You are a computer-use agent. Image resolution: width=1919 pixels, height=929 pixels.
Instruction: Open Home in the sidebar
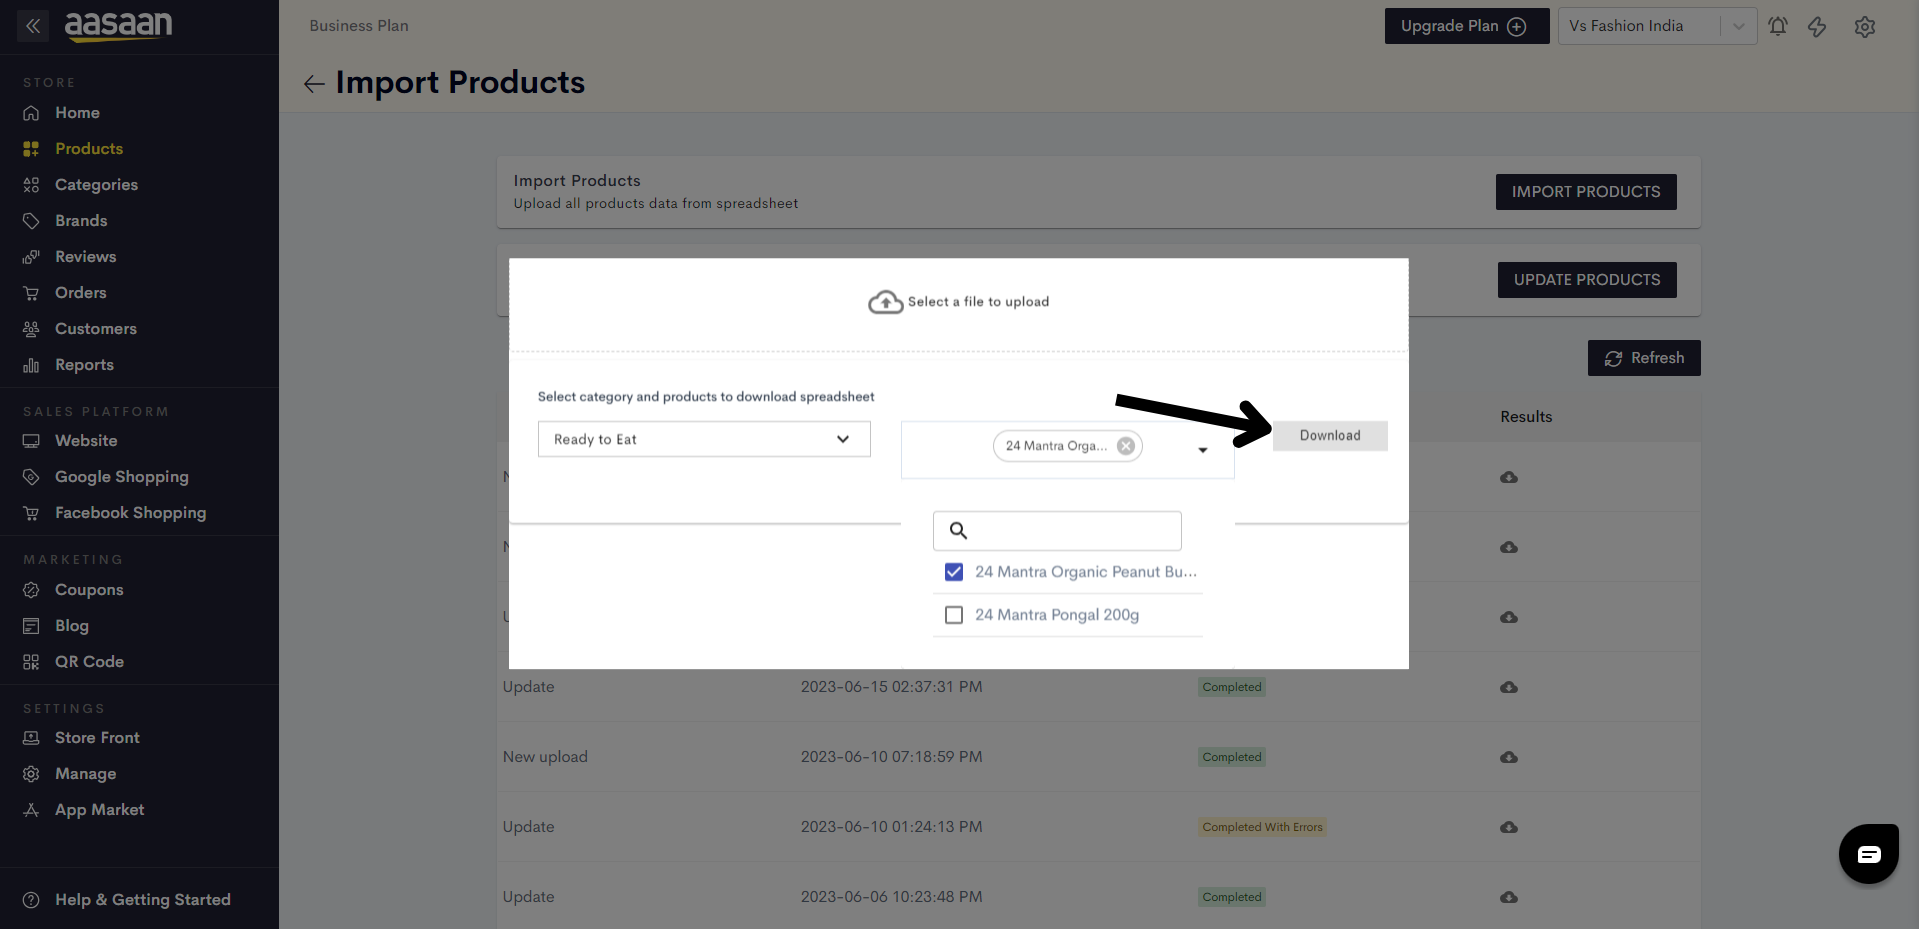77,113
